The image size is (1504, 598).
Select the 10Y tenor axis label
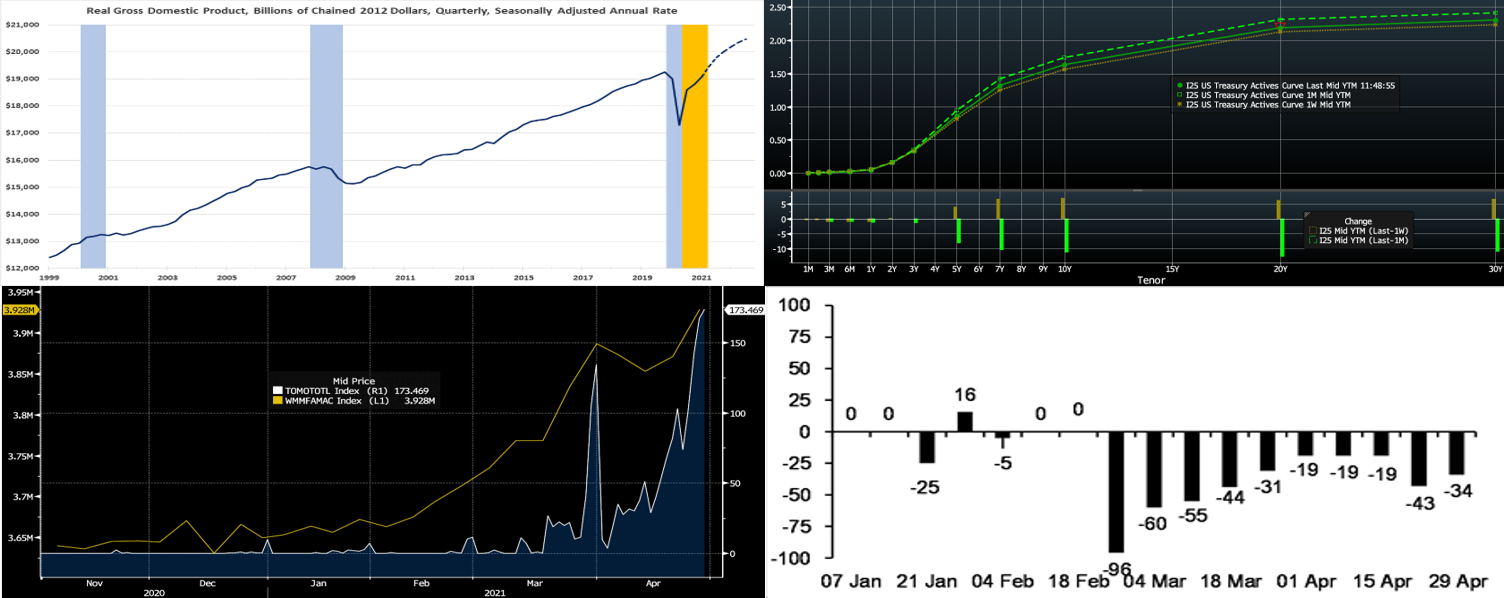point(1064,270)
